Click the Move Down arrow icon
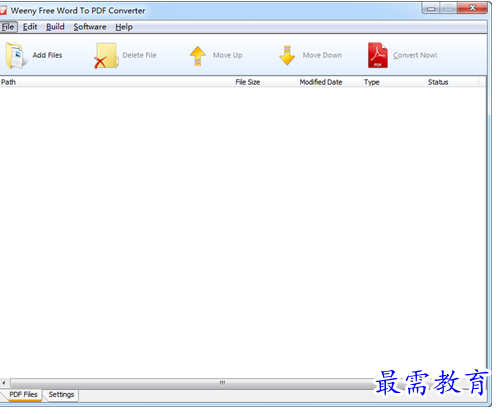Screen dimensions: 497x414 [287, 55]
